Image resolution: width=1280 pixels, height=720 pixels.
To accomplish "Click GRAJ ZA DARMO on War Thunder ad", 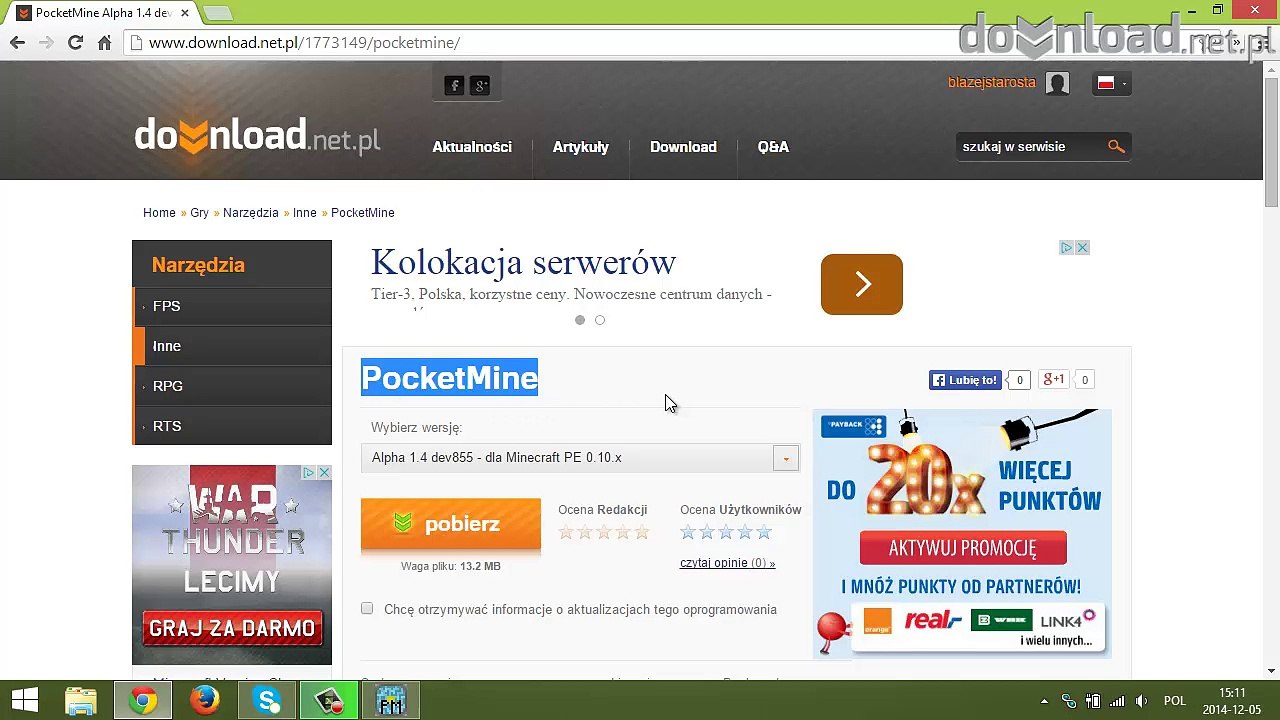I will (232, 628).
